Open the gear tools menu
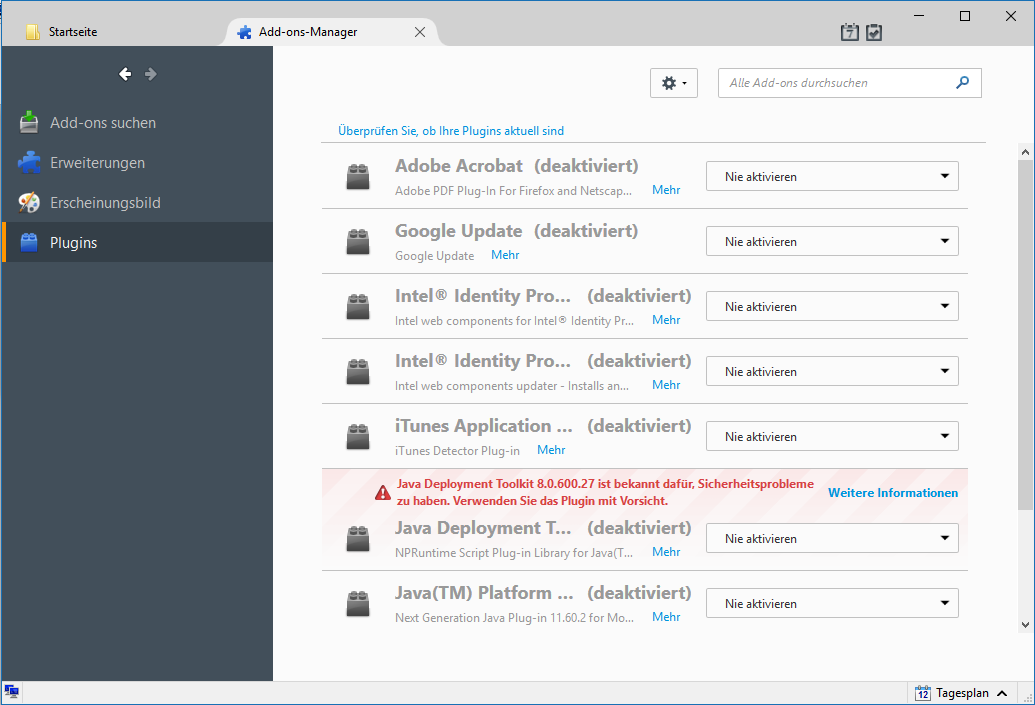1035x705 pixels. pyautogui.click(x=673, y=83)
